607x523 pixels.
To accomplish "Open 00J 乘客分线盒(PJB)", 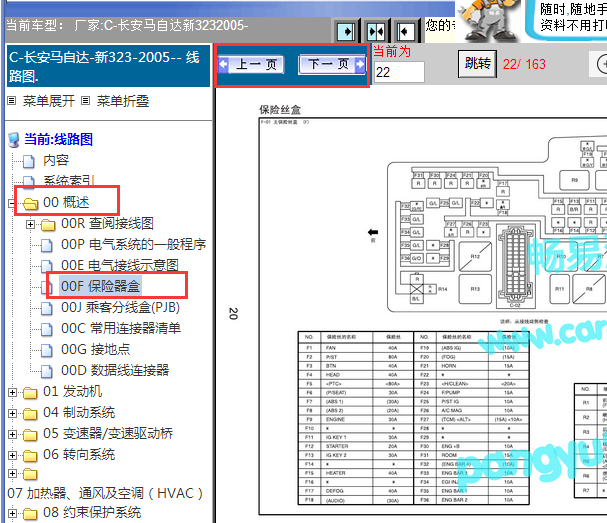I will (120, 307).
